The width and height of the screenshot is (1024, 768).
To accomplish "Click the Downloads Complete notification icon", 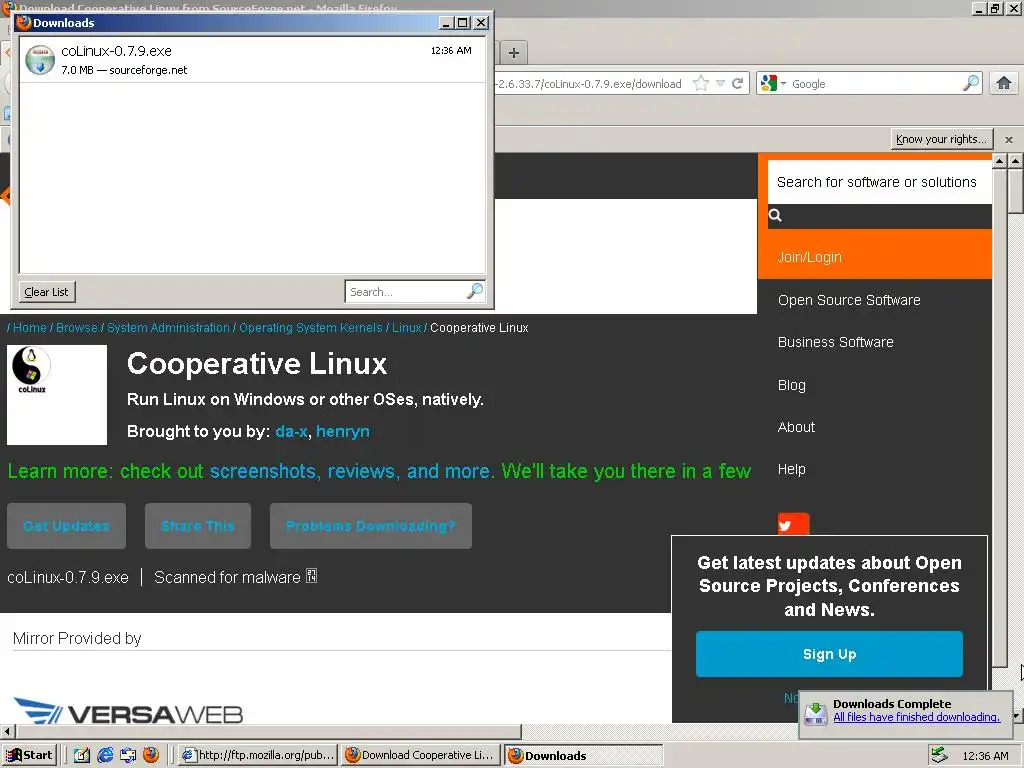I will click(x=816, y=713).
